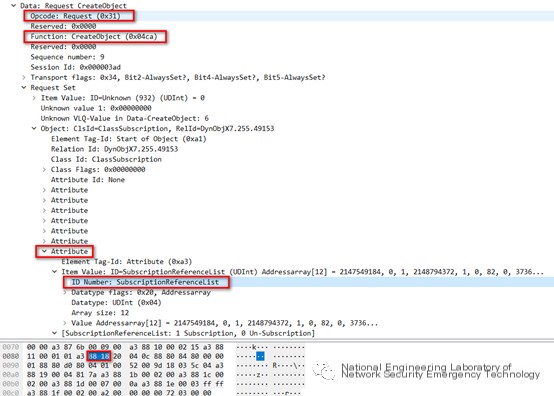Image resolution: width=554 pixels, height=396 pixels.
Task: Click hex offset 0090 row label
Action: click(11, 366)
